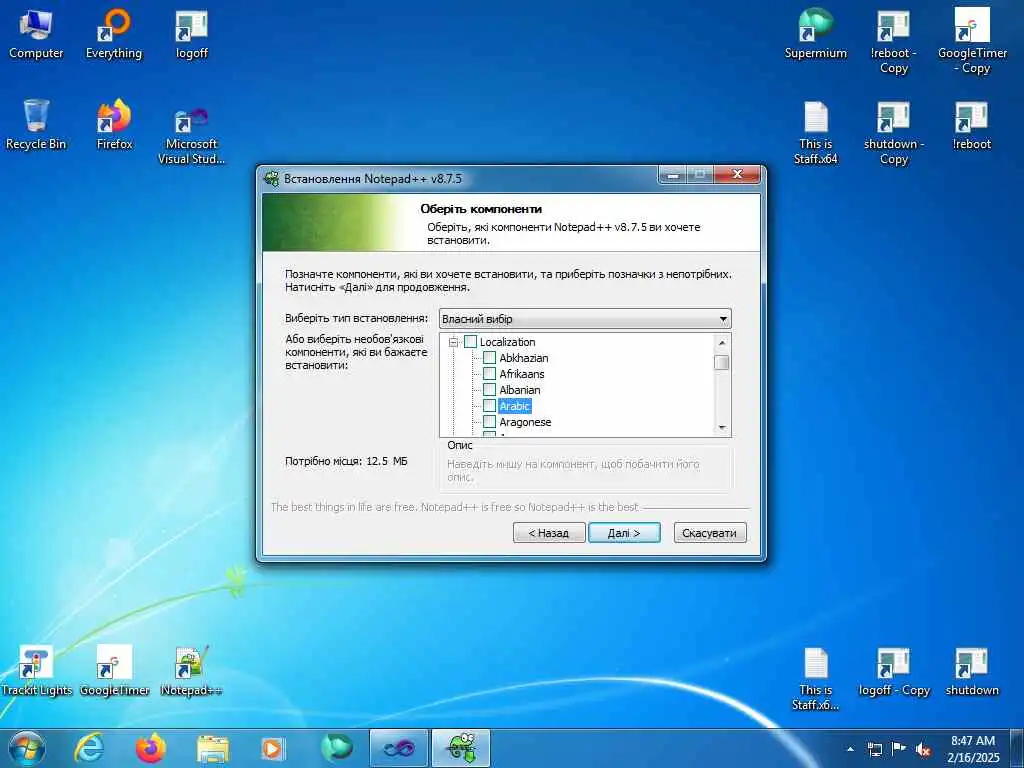Select the shutdown - Copy desktop shortcut
The image size is (1024, 768).
click(x=893, y=133)
